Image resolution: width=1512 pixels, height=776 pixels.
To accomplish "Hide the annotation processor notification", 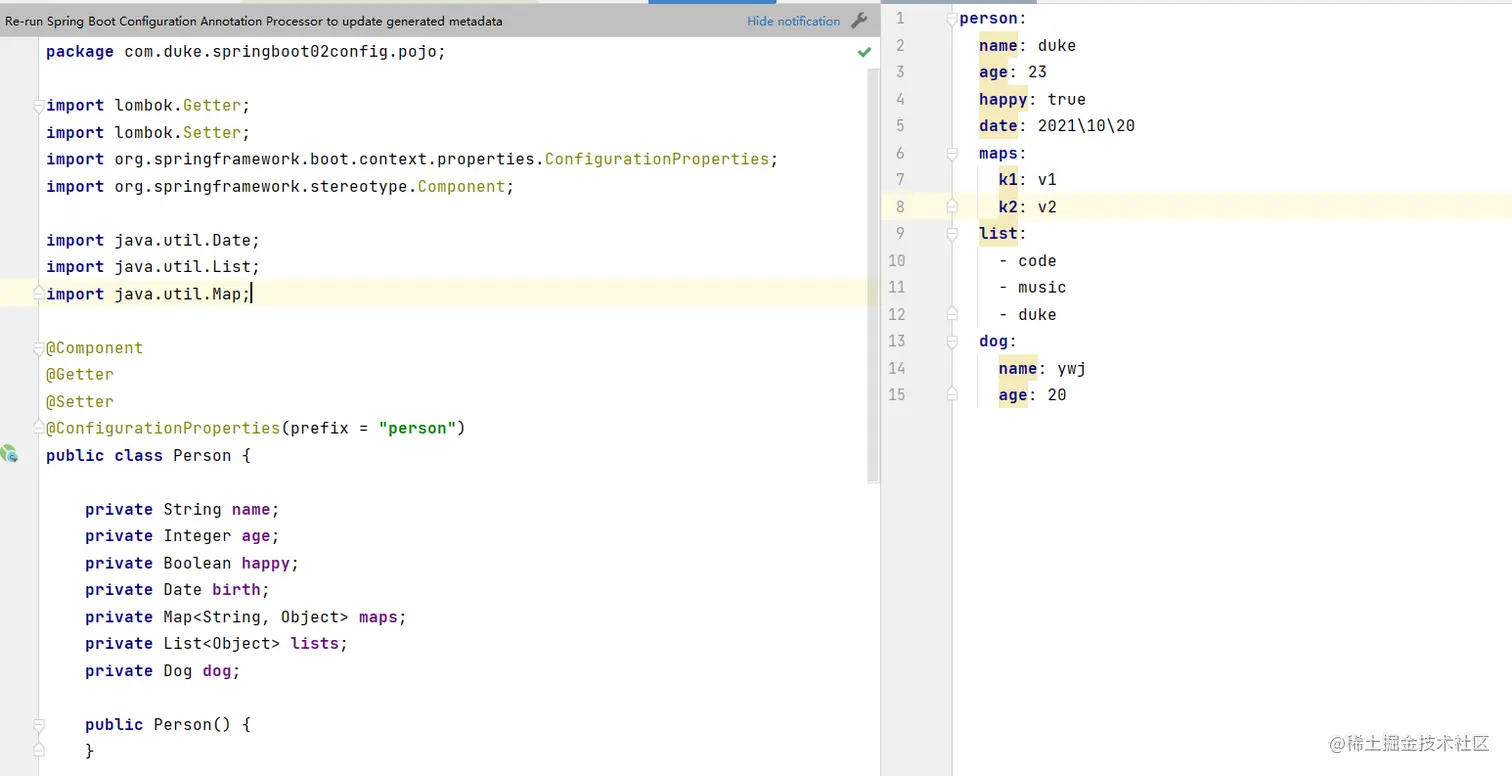I will tap(793, 21).
